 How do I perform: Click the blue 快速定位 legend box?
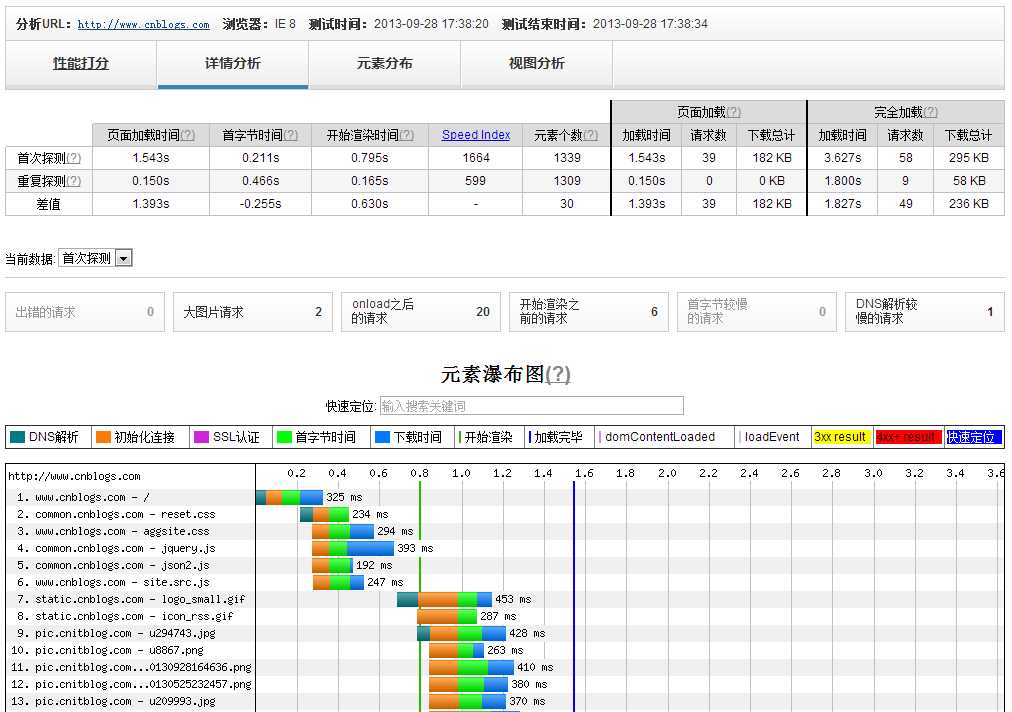click(973, 437)
